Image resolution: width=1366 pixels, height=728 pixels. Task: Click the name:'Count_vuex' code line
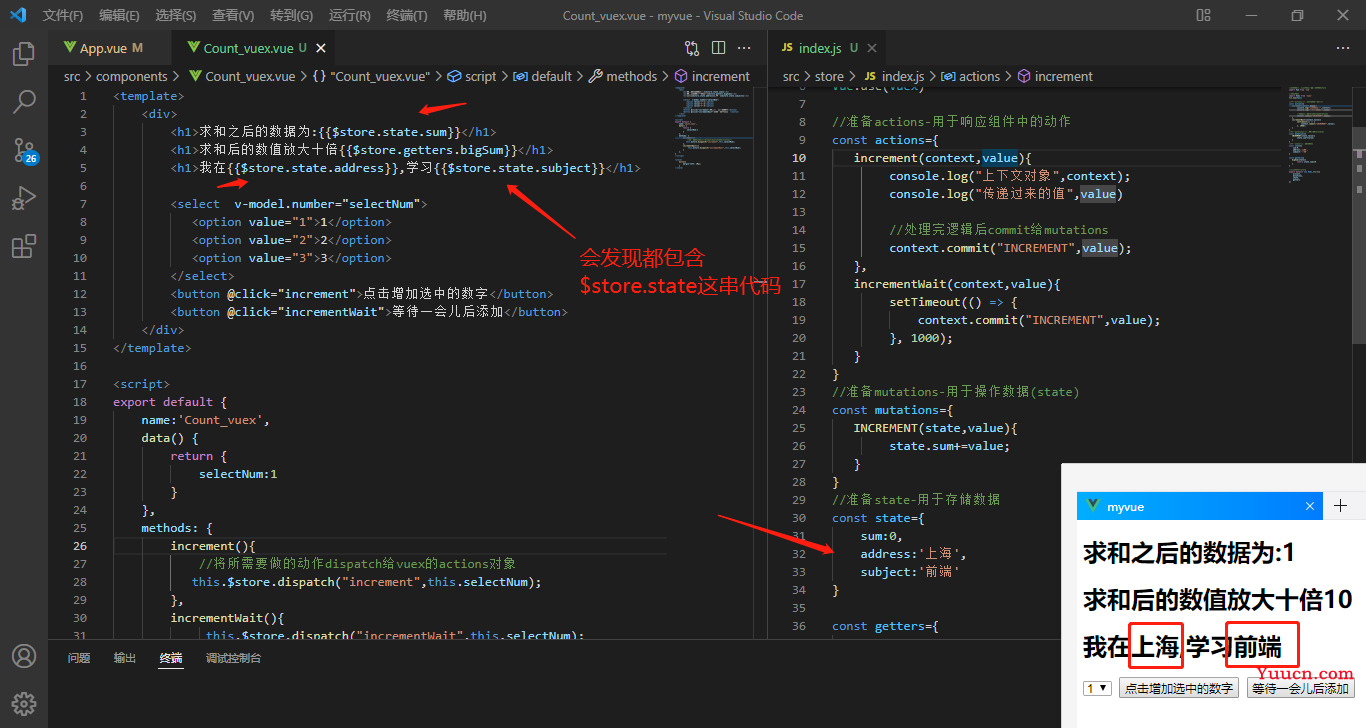pyautogui.click(x=205, y=420)
